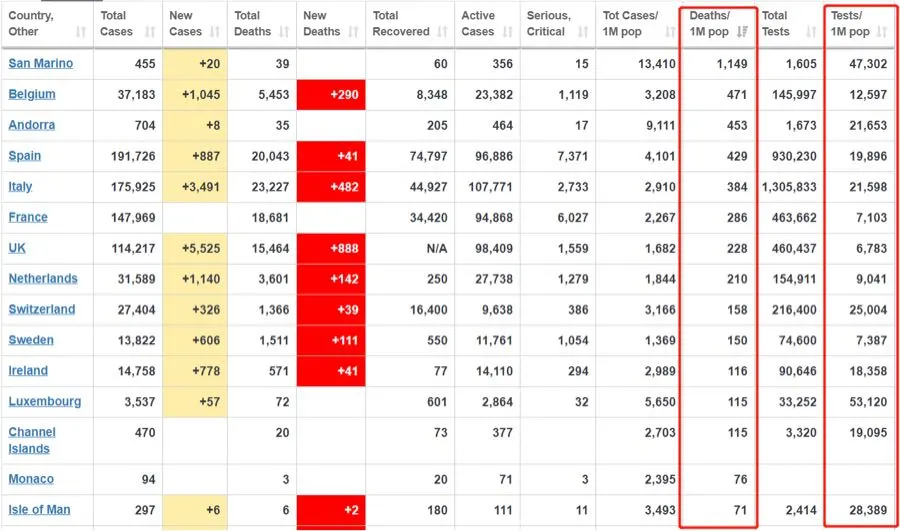Click Netherlands' +142 new deaths cell
Viewport: 900px width, 531px height.
coord(331,279)
